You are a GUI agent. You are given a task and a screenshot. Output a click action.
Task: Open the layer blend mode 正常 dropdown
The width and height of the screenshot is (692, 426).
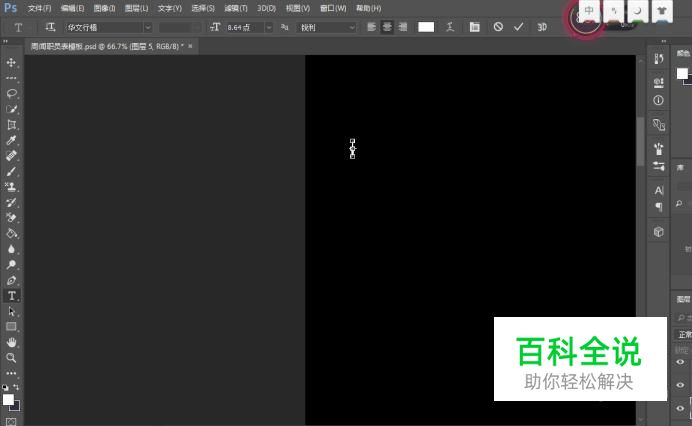(x=684, y=334)
